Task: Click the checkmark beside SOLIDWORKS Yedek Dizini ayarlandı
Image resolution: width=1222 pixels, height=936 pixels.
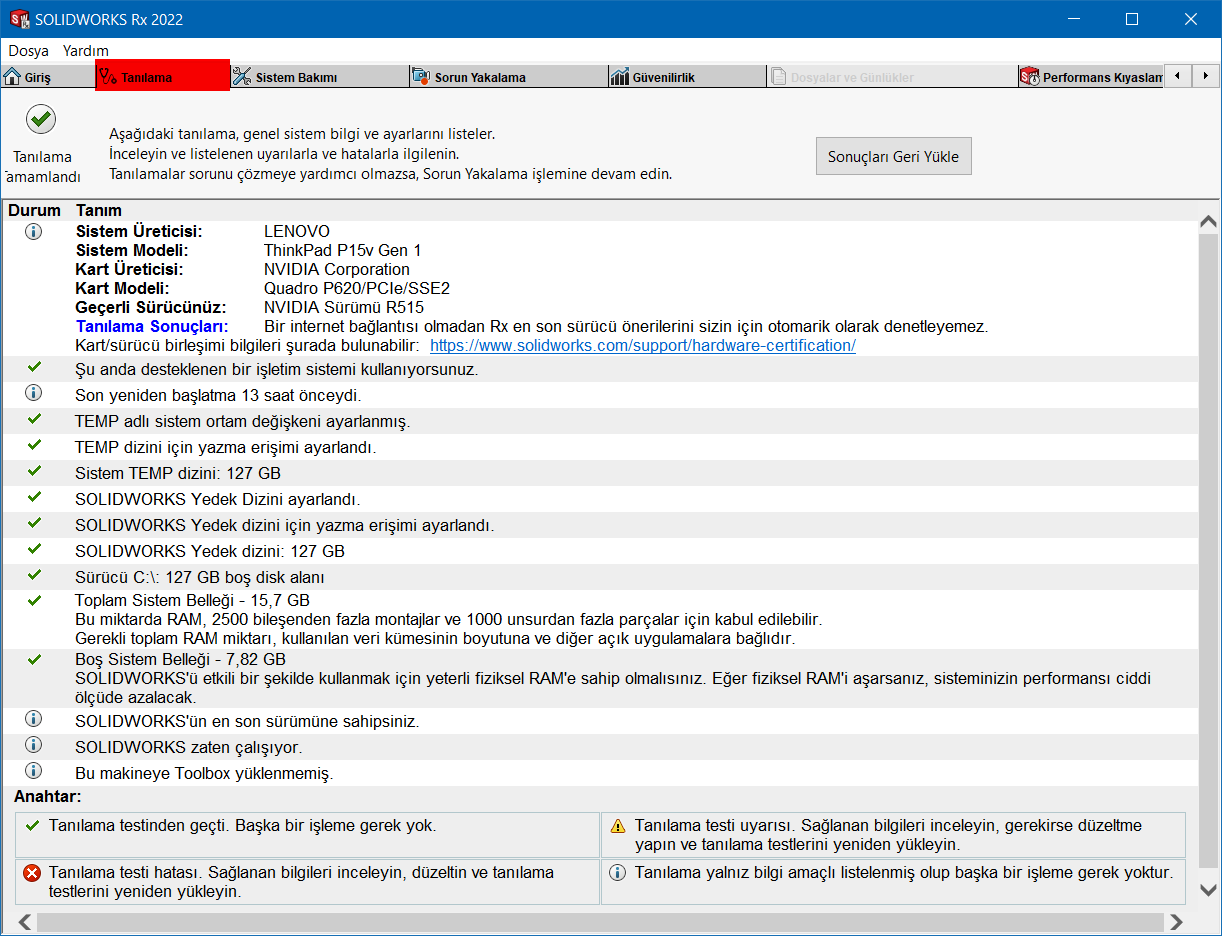Action: 34,498
